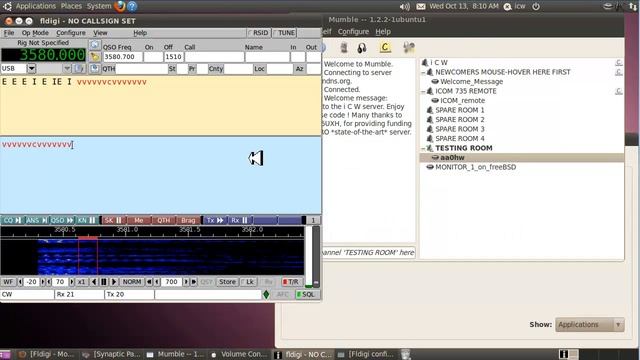This screenshot has width=640, height=360.
Task: Open the volume speaker indicator in the top panel
Action: [x=404, y=7]
